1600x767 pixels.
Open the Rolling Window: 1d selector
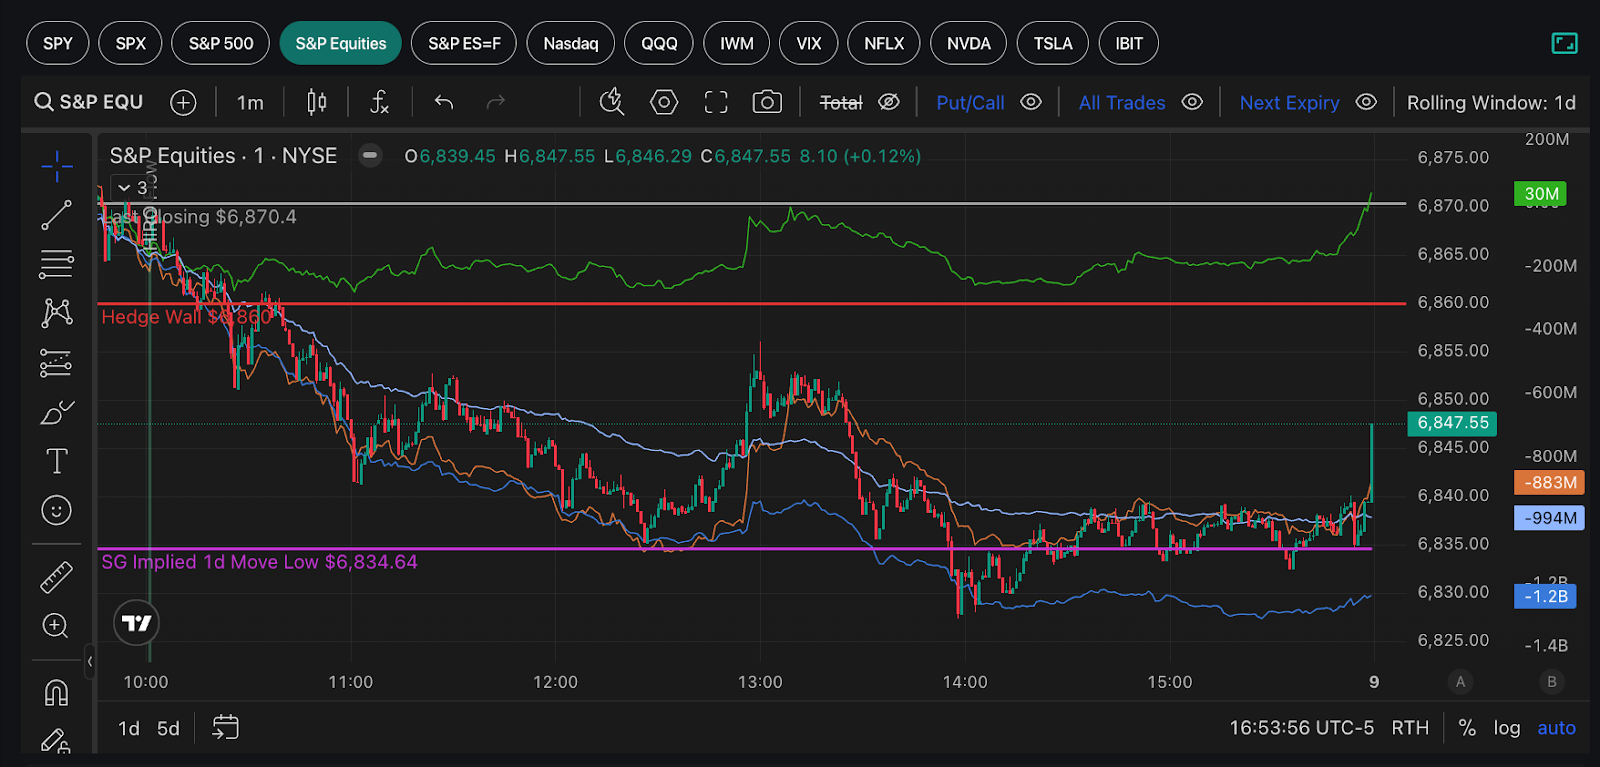coord(1491,102)
